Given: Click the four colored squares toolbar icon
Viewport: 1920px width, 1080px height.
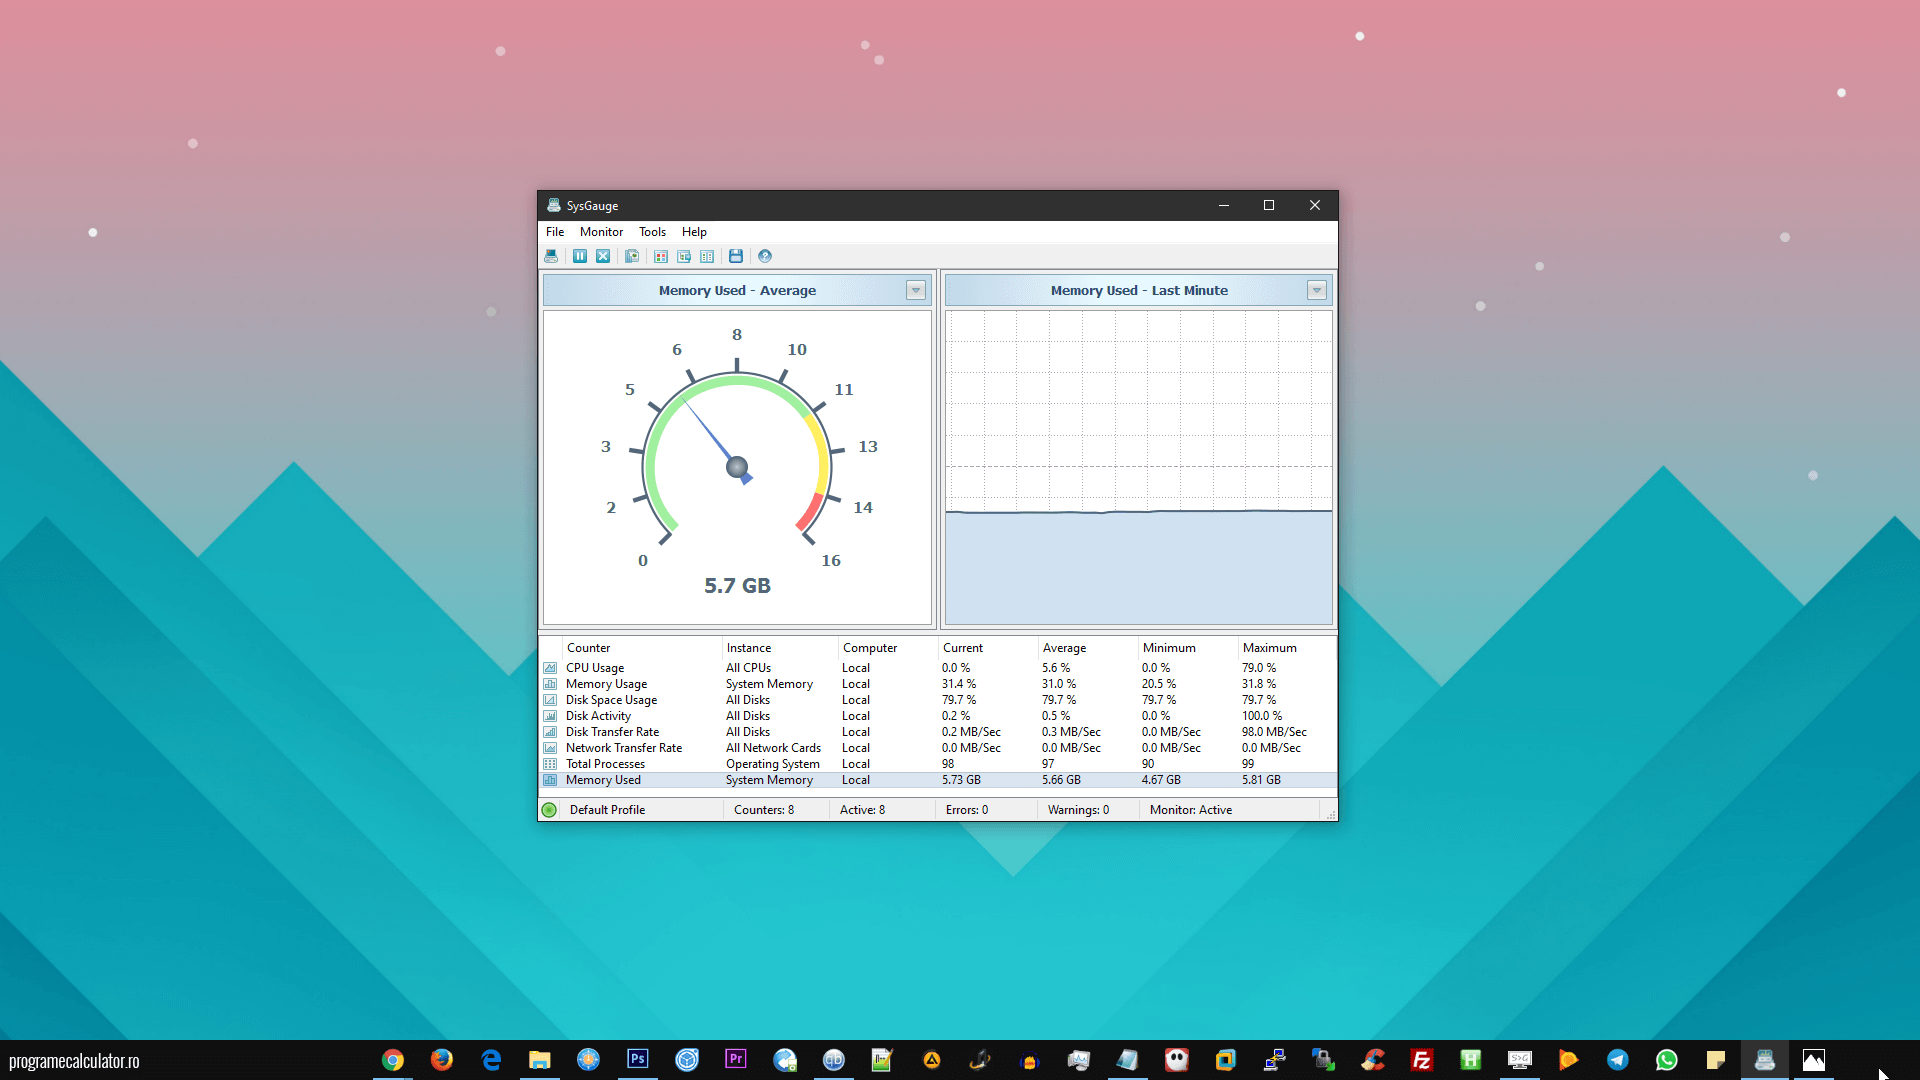Looking at the screenshot, I should [x=661, y=256].
